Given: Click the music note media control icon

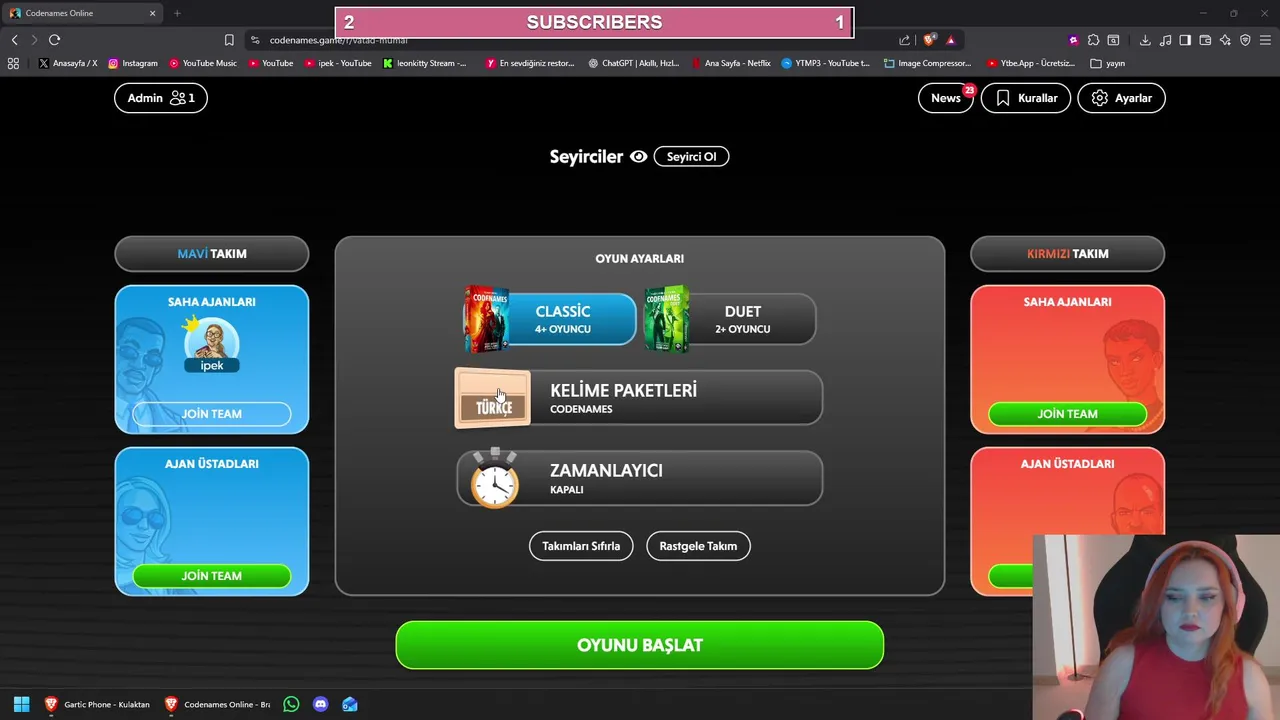Looking at the screenshot, I should [x=1165, y=40].
